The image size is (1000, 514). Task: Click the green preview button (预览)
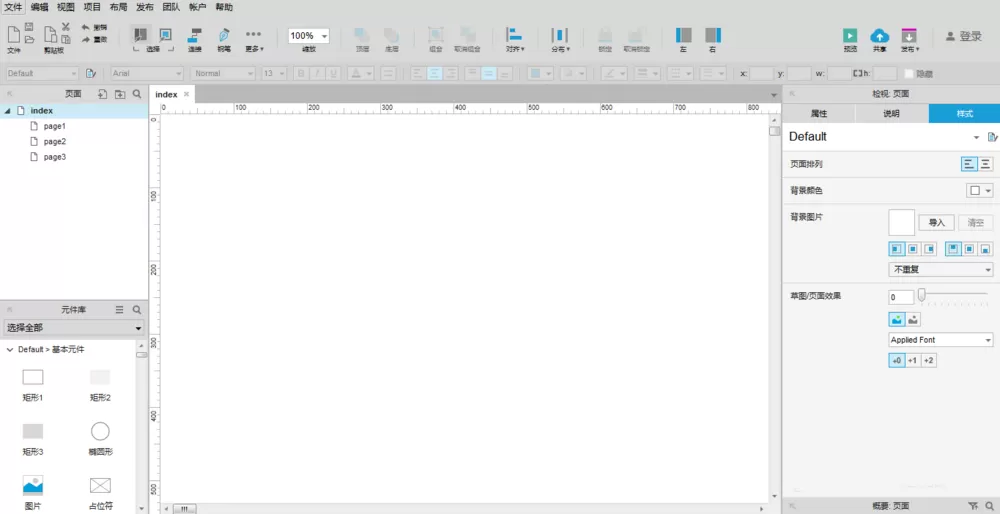coord(849,35)
